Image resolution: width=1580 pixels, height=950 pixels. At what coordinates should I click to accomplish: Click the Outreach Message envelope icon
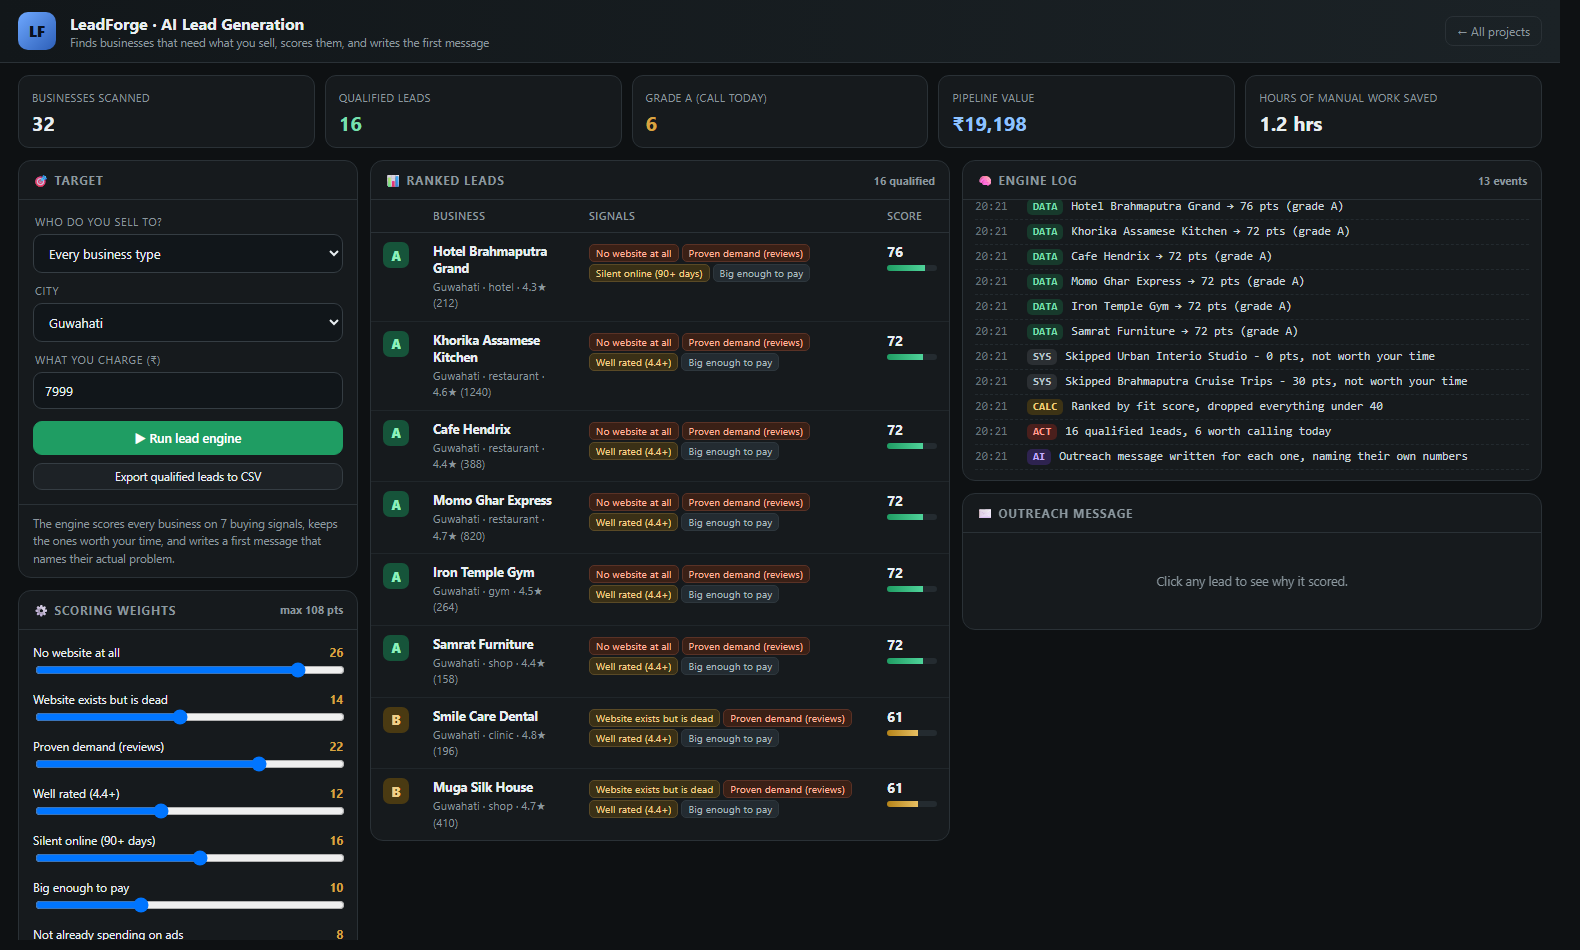(985, 513)
